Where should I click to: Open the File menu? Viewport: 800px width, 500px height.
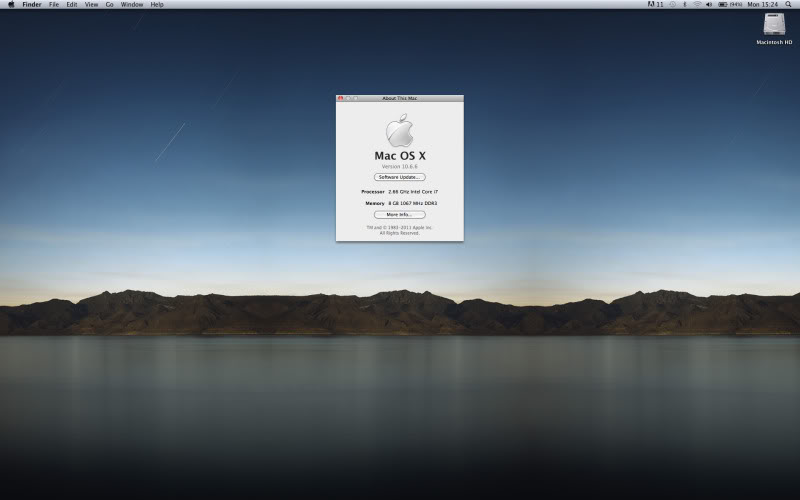pos(54,4)
